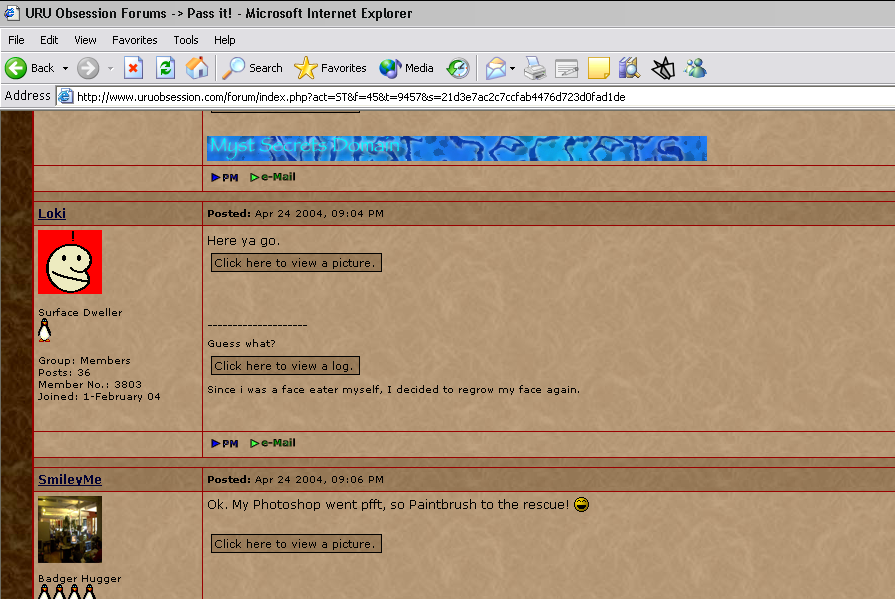Click the 'Here ya go.' post text
895x599 pixels.
coord(244,241)
